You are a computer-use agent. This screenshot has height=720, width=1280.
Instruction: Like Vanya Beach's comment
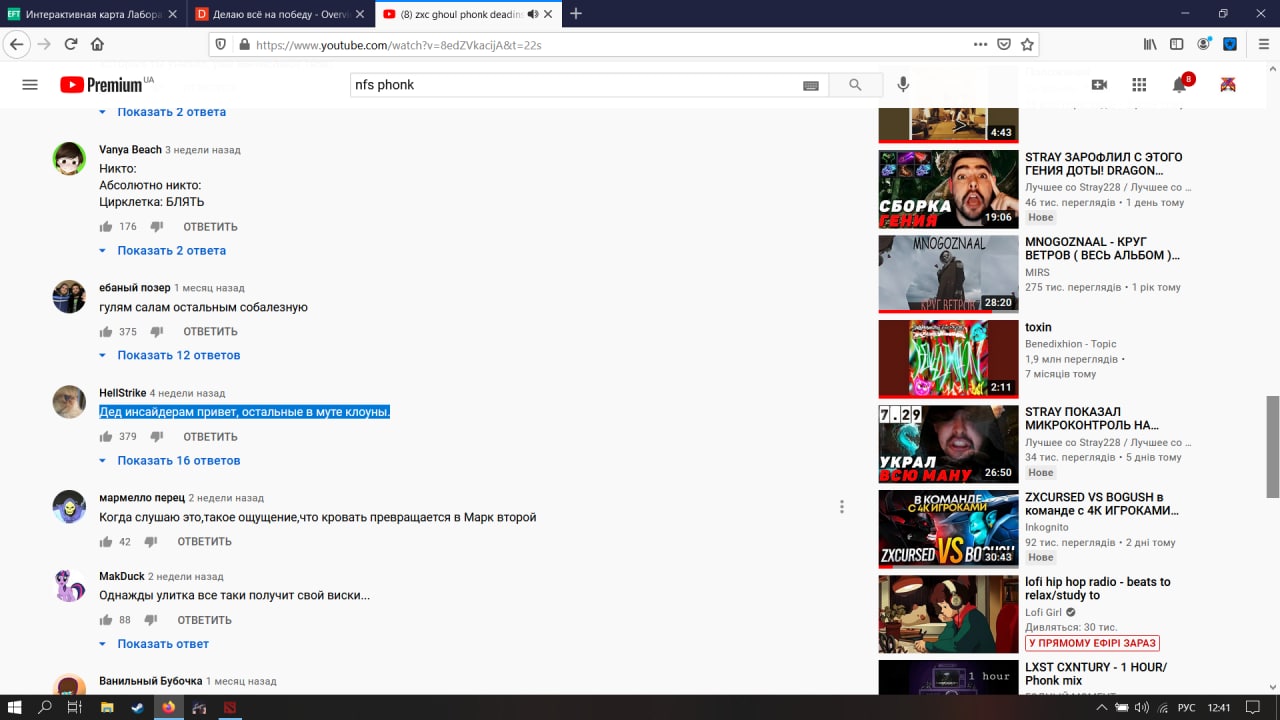(x=105, y=226)
